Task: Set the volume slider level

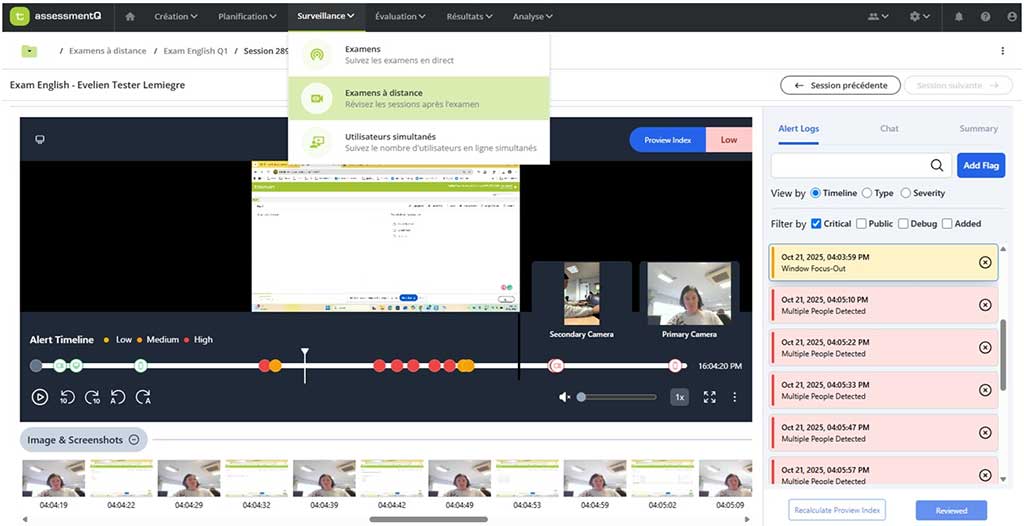Action: pos(617,397)
